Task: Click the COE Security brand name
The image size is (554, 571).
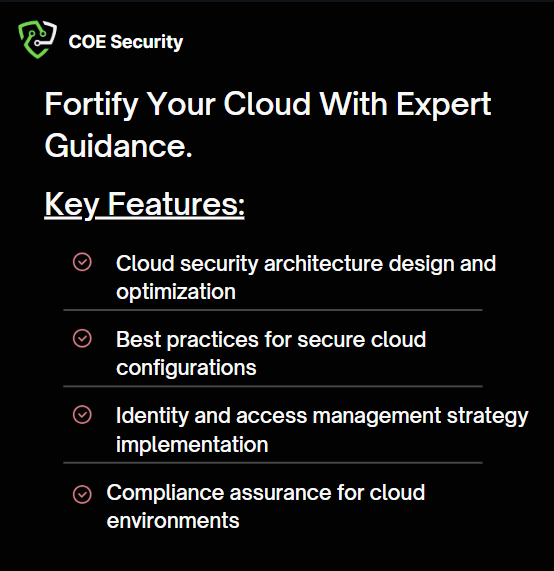Action: click(126, 42)
